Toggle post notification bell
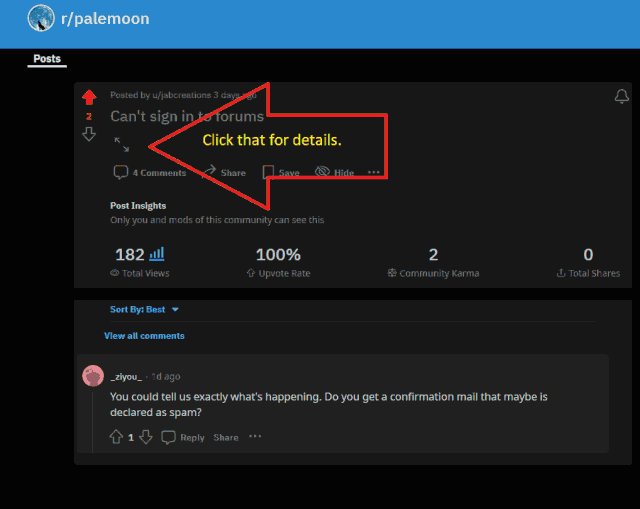Screen dimensions: 640x509 (622, 96)
